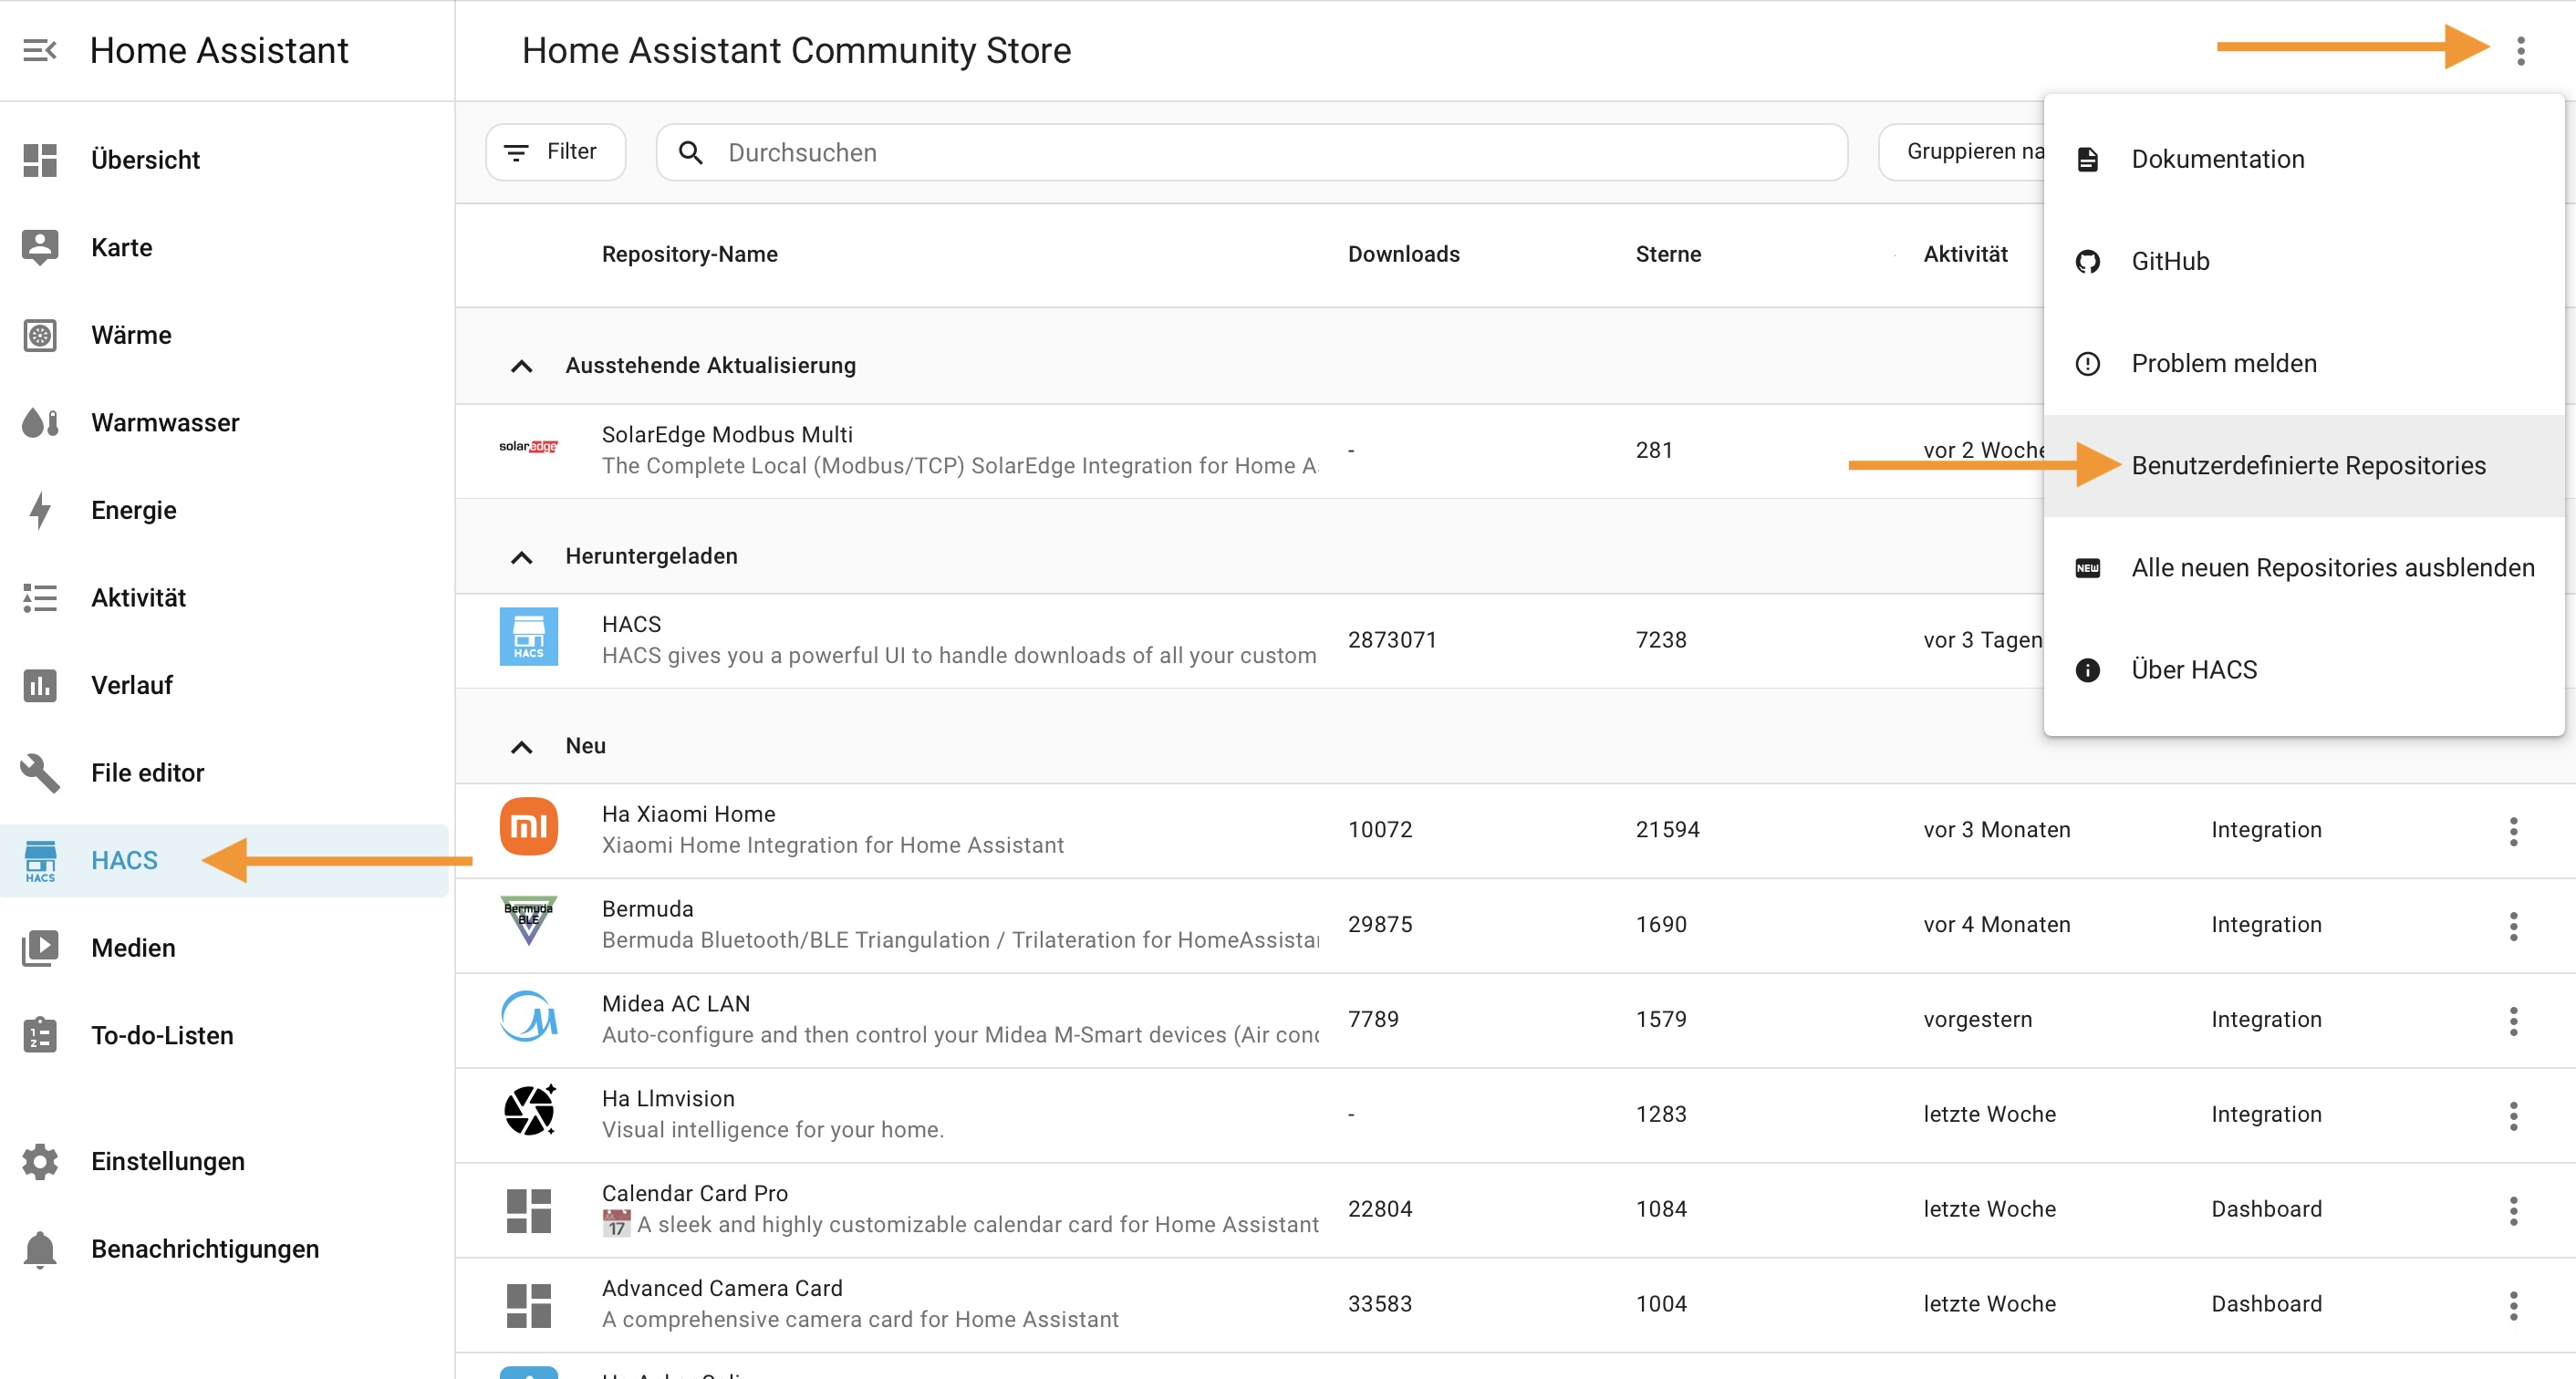The width and height of the screenshot is (2576, 1379).
Task: Open the Einstellungen gear icon
Action: tap(40, 1161)
